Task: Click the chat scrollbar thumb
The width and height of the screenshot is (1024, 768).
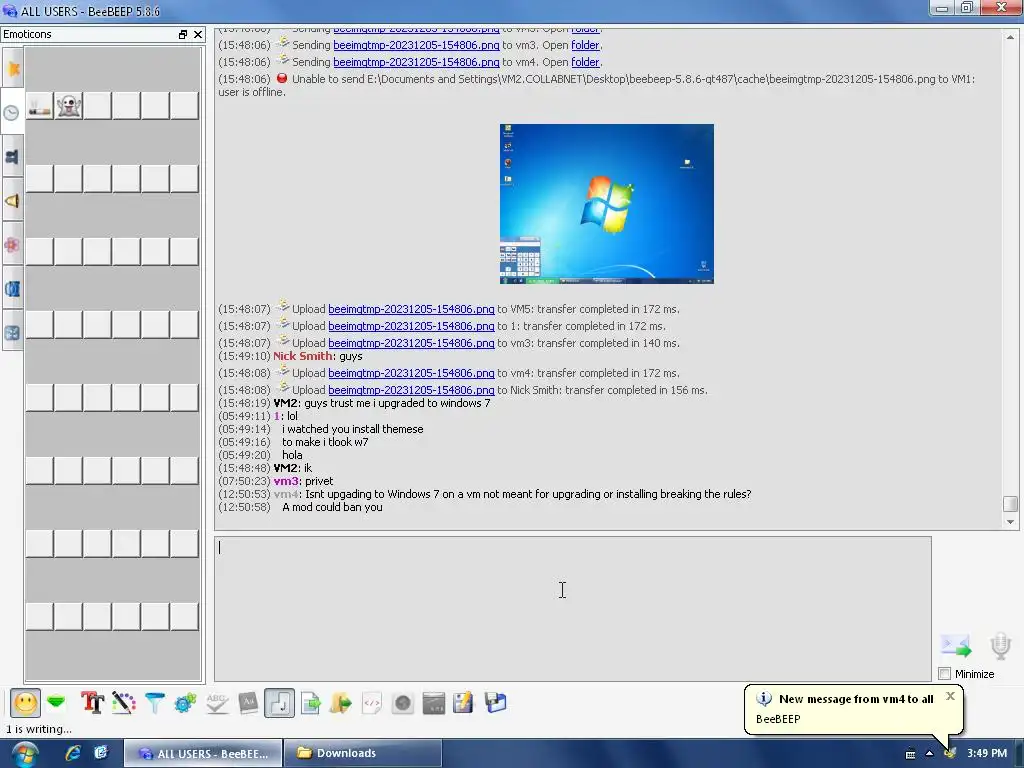Action: point(1010,504)
